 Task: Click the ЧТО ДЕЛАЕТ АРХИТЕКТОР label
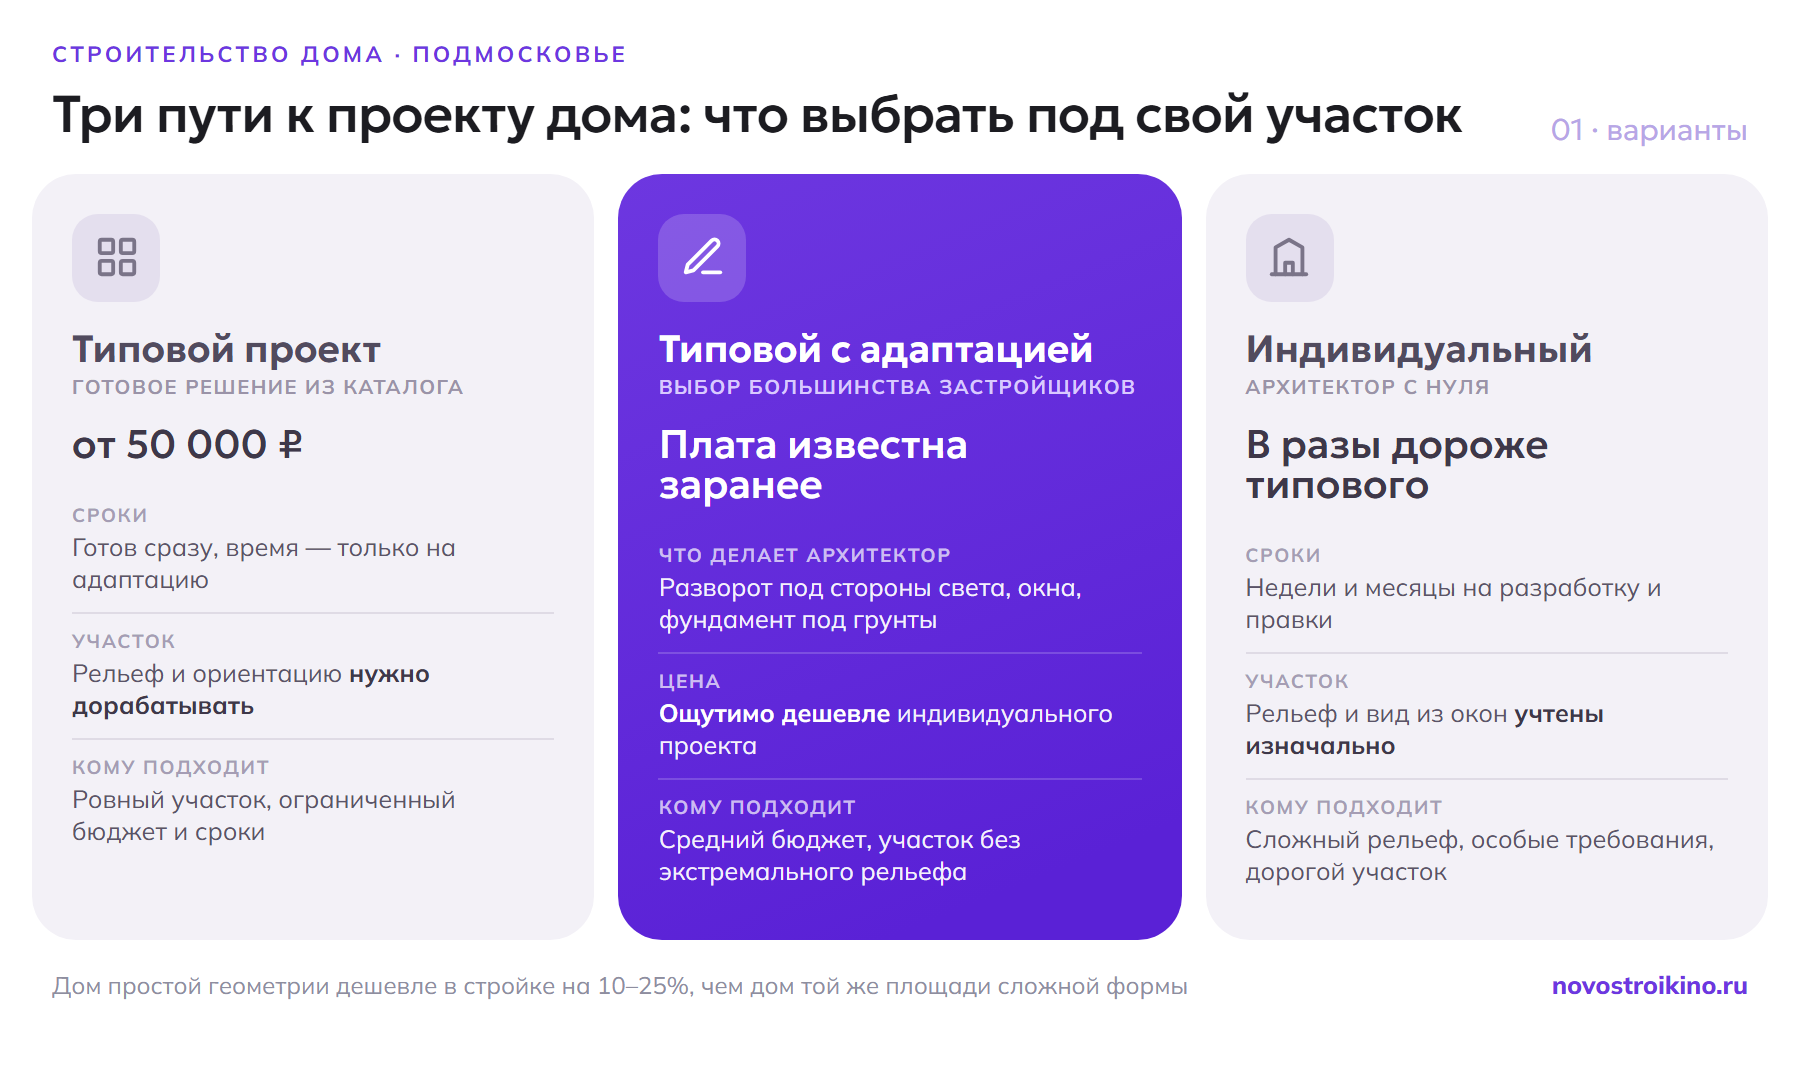pos(804,555)
